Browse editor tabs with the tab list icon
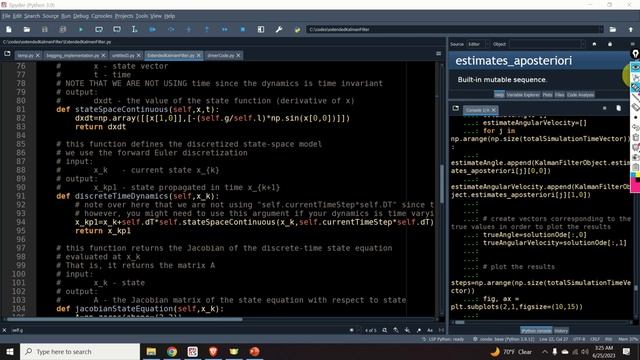Image resolution: width=640 pixels, height=360 pixels. [7, 54]
